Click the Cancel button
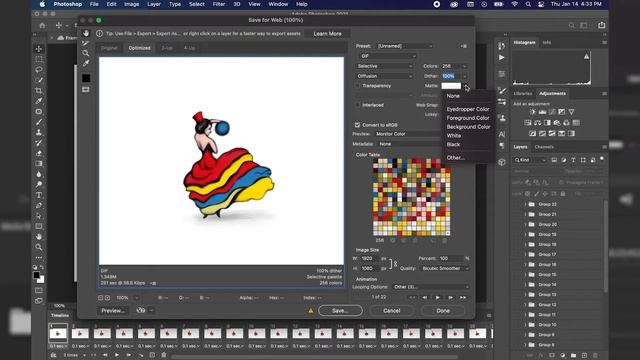The height and width of the screenshot is (360, 640). pyautogui.click(x=391, y=311)
